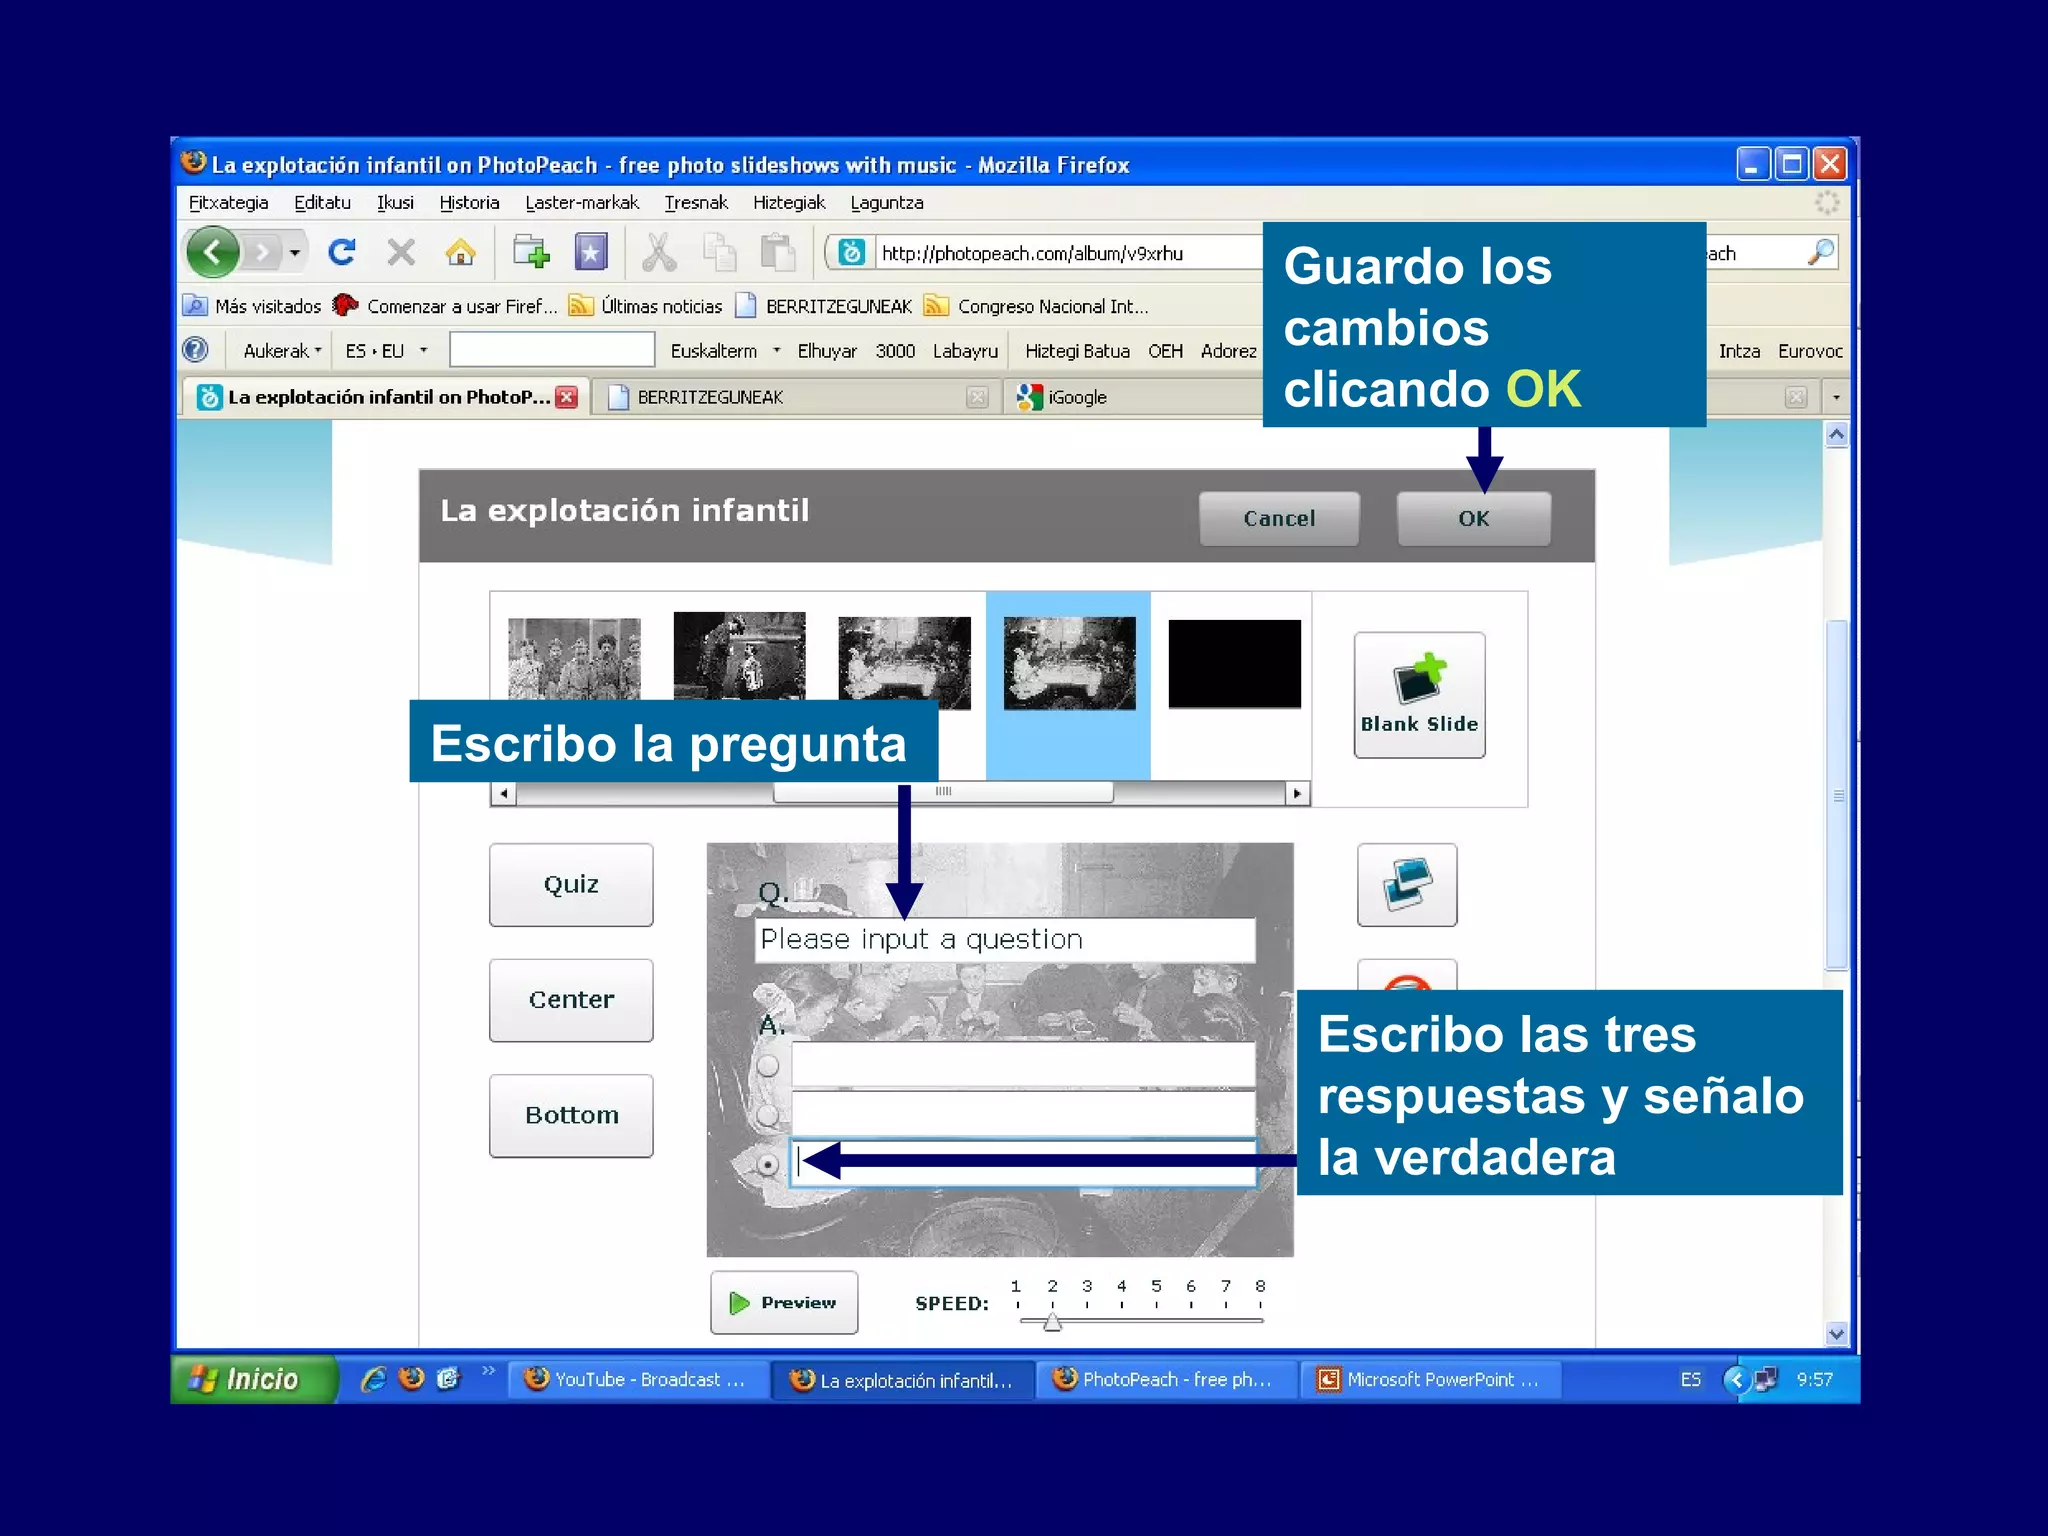This screenshot has height=1536, width=2048.
Task: Click the replace photo icon button
Action: point(1407,885)
